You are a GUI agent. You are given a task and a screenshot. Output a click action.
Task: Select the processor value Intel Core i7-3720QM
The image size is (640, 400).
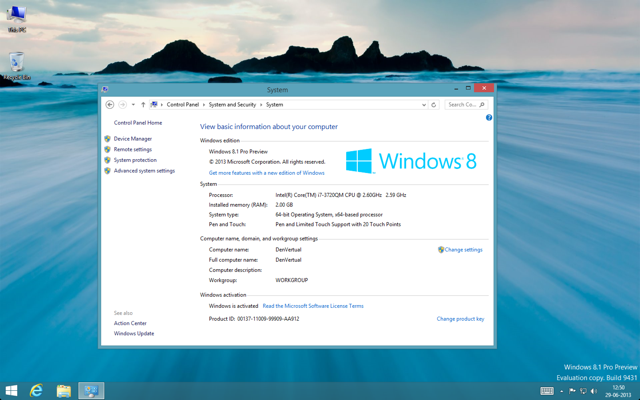pos(341,195)
